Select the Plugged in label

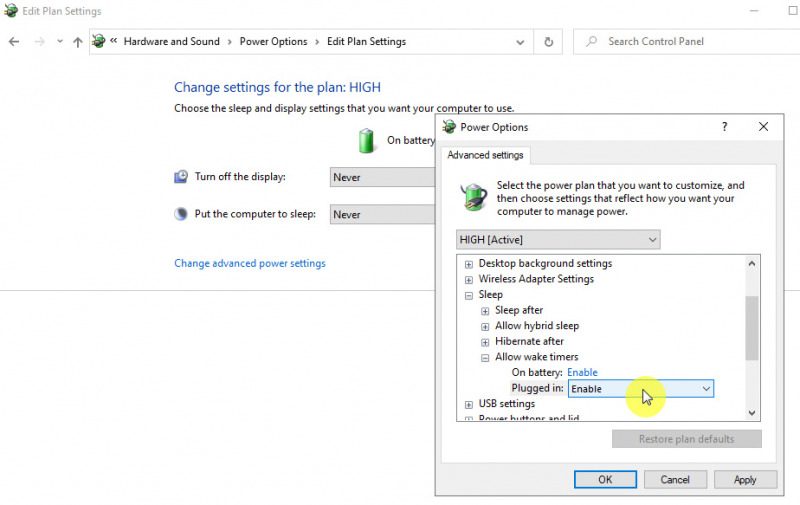[x=537, y=388]
